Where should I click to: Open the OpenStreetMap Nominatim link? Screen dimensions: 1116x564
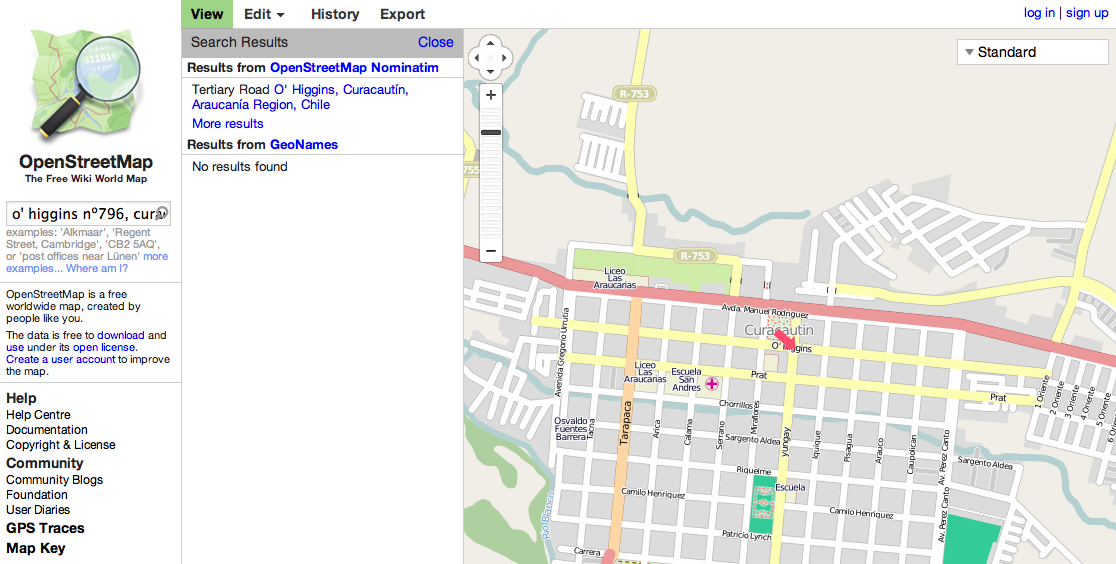[x=354, y=68]
